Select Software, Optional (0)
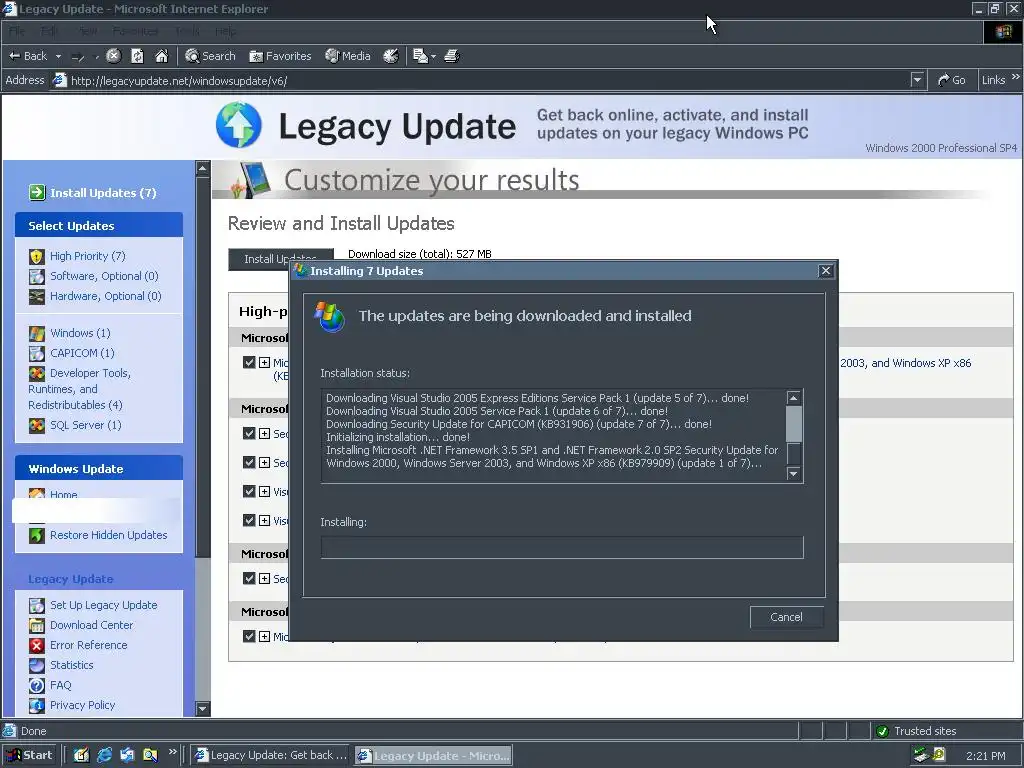Screen dimensions: 1024x768 point(104,276)
